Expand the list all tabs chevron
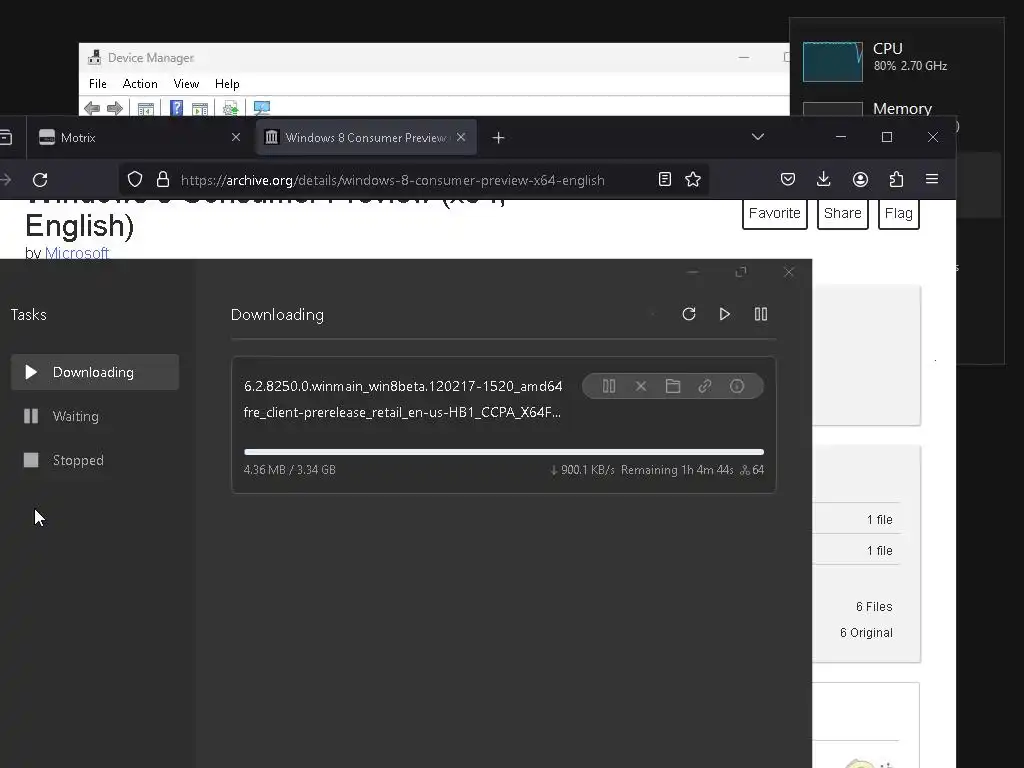Image resolution: width=1024 pixels, height=768 pixels. coord(758,137)
